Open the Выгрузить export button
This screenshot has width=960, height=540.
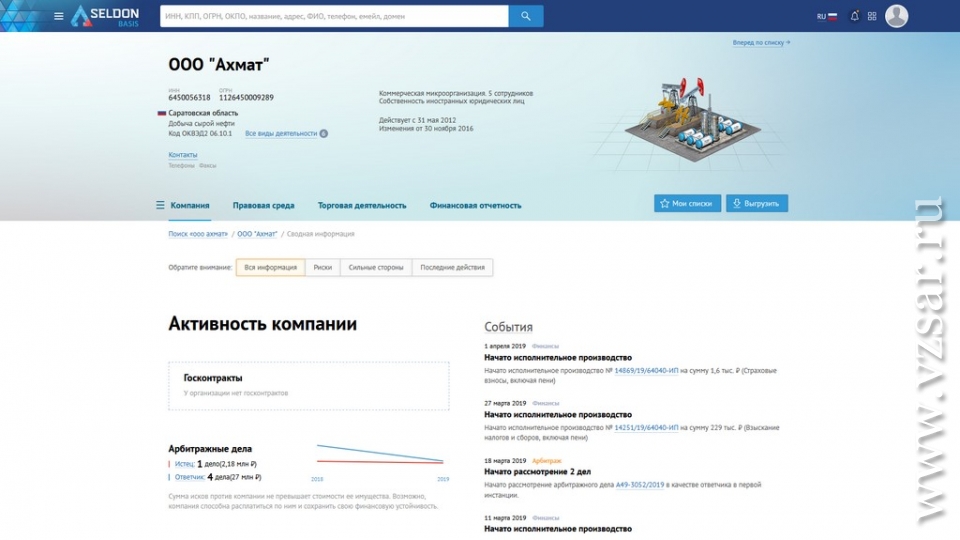pyautogui.click(x=757, y=203)
